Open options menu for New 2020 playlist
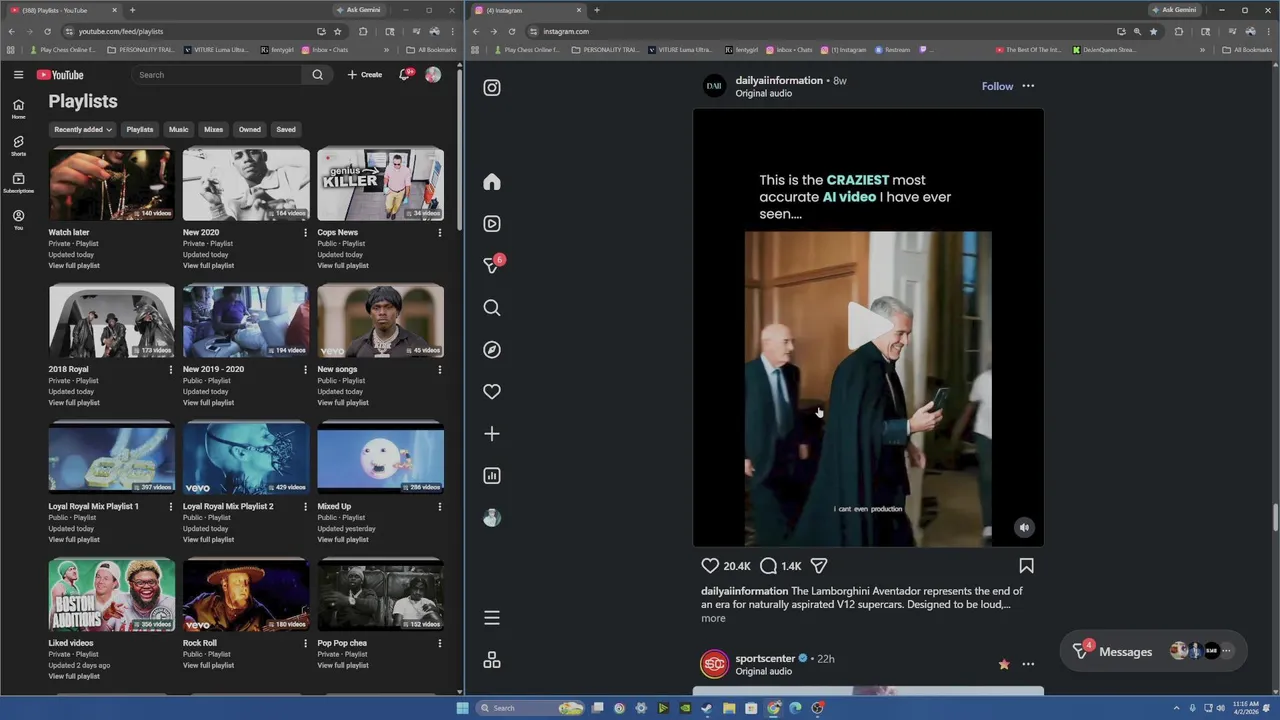The width and height of the screenshot is (1280, 720). [305, 233]
